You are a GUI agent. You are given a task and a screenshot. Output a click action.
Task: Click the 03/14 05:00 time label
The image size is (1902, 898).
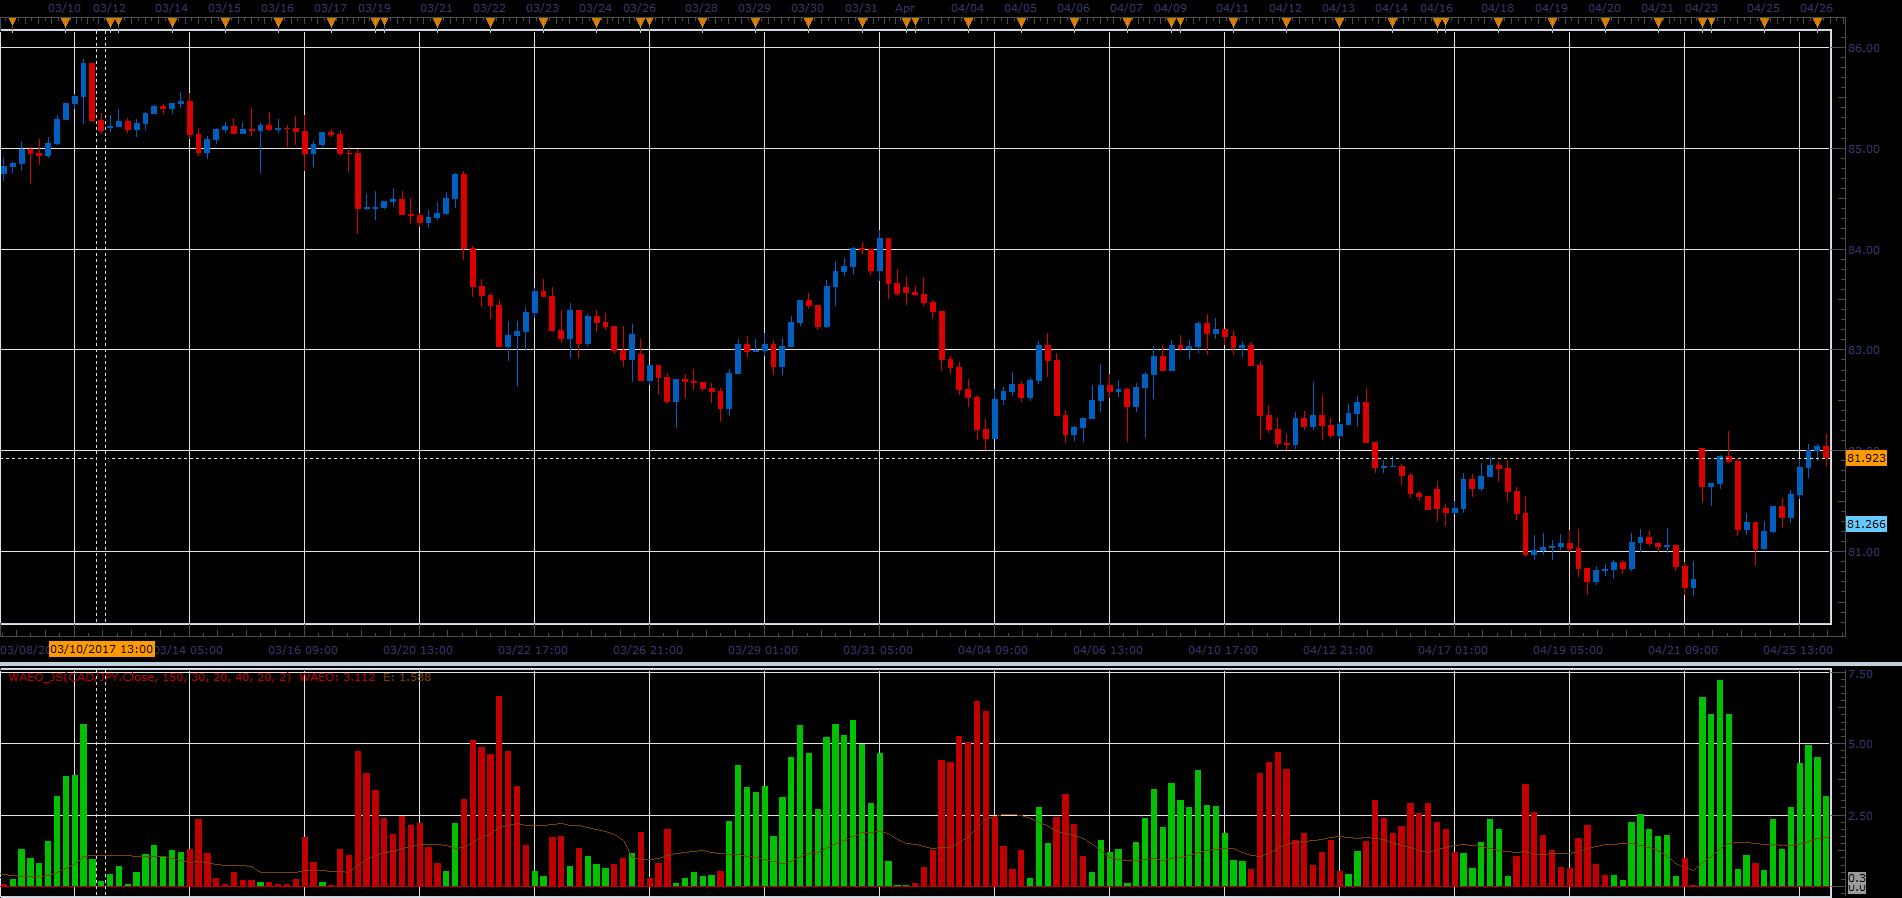(x=190, y=650)
